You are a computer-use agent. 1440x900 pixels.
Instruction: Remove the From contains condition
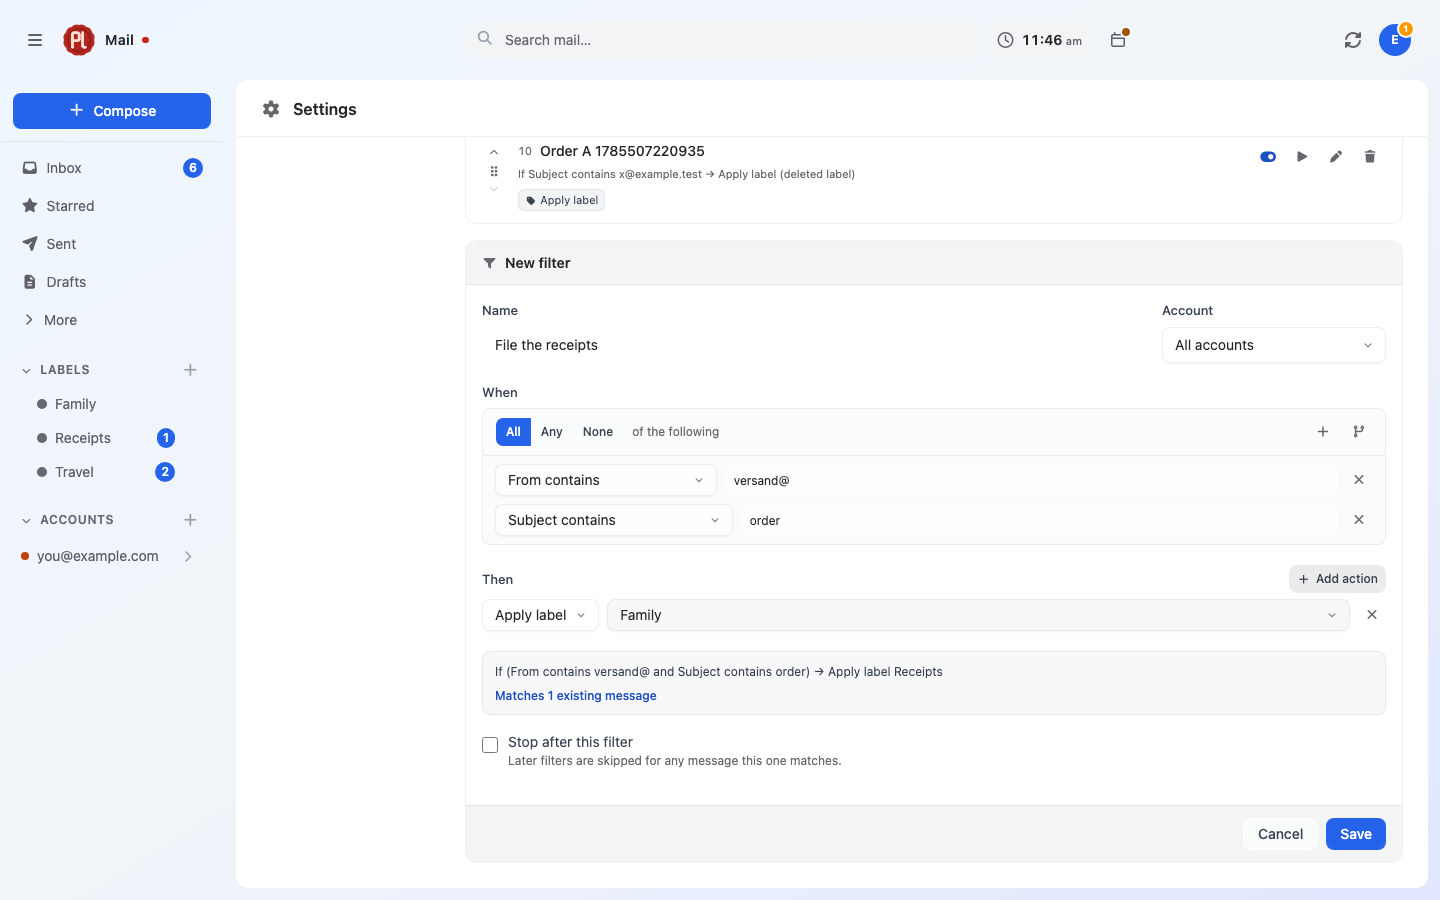tap(1359, 480)
